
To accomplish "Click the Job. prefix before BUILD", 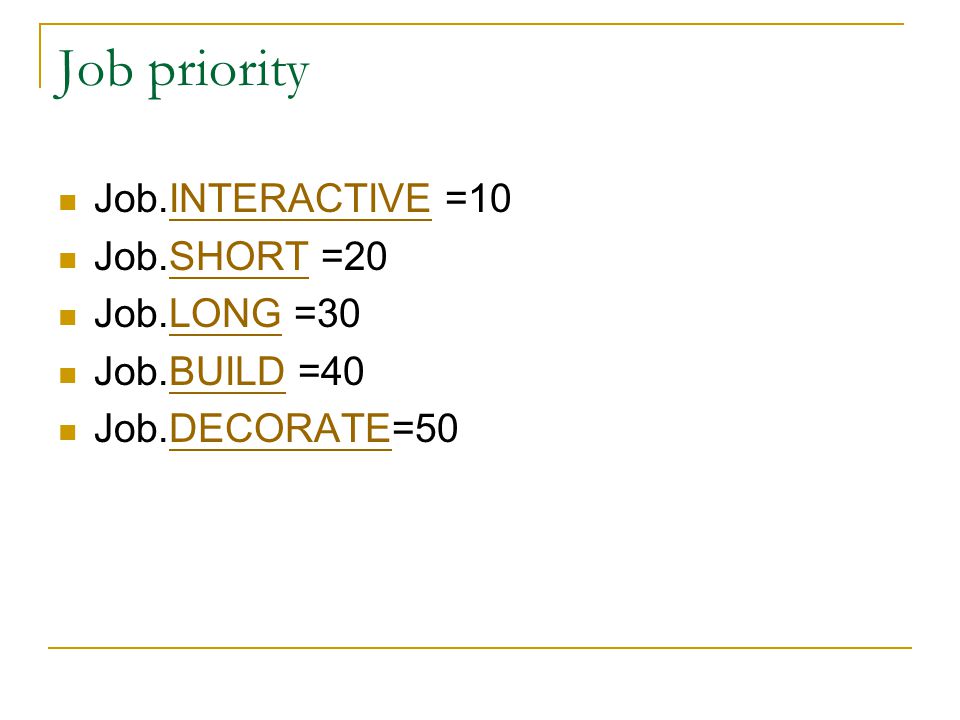I will tap(131, 371).
